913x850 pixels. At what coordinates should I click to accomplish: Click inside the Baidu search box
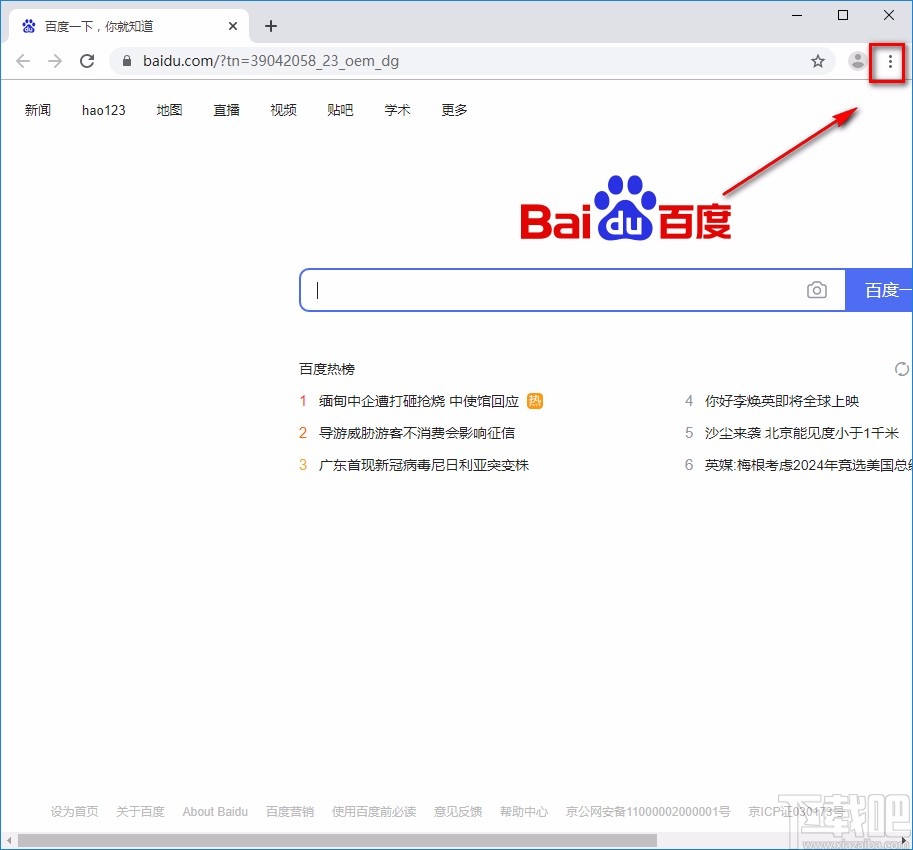[x=550, y=290]
